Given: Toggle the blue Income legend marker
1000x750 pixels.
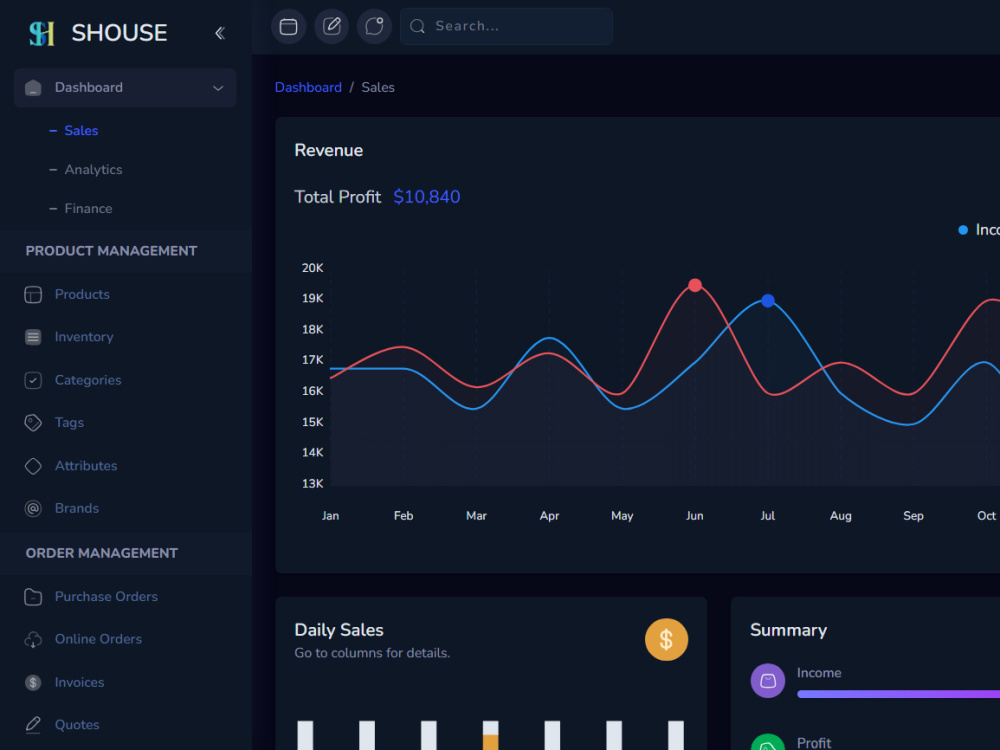Looking at the screenshot, I should coord(963,230).
